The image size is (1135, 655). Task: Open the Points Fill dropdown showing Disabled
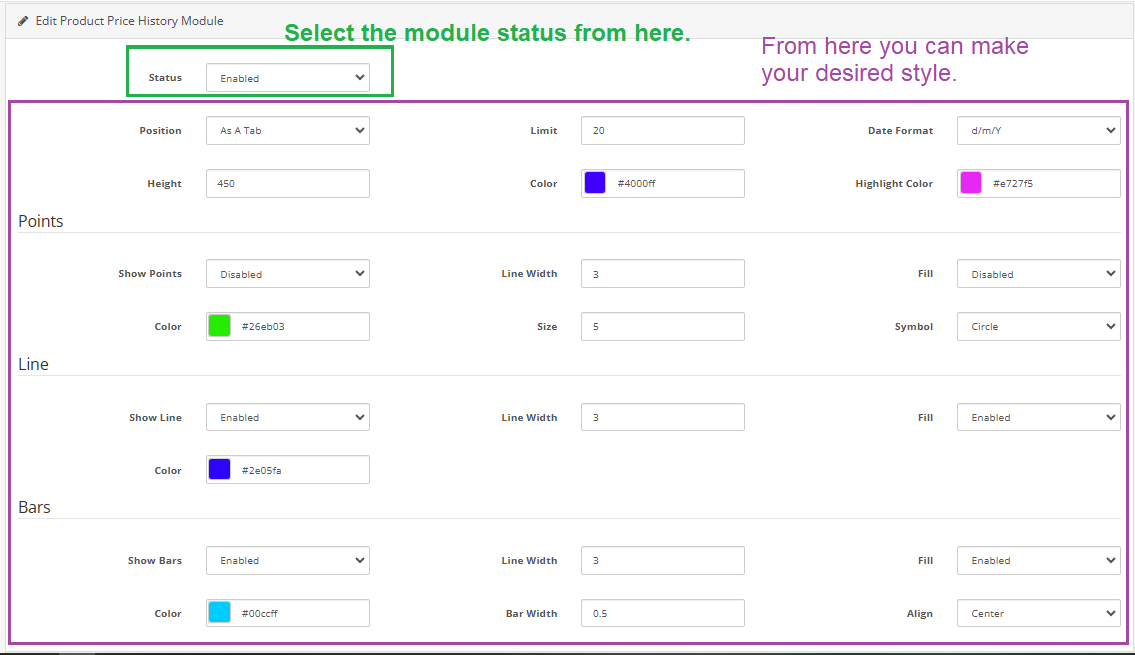(x=1038, y=274)
